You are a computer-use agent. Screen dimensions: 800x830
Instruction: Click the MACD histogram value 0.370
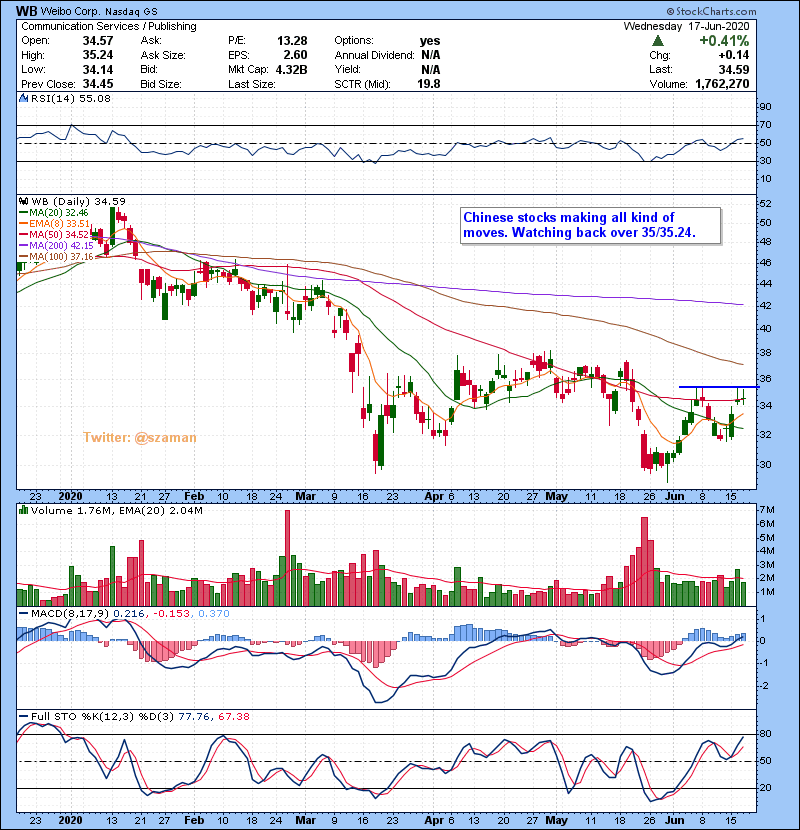pyautogui.click(x=214, y=614)
